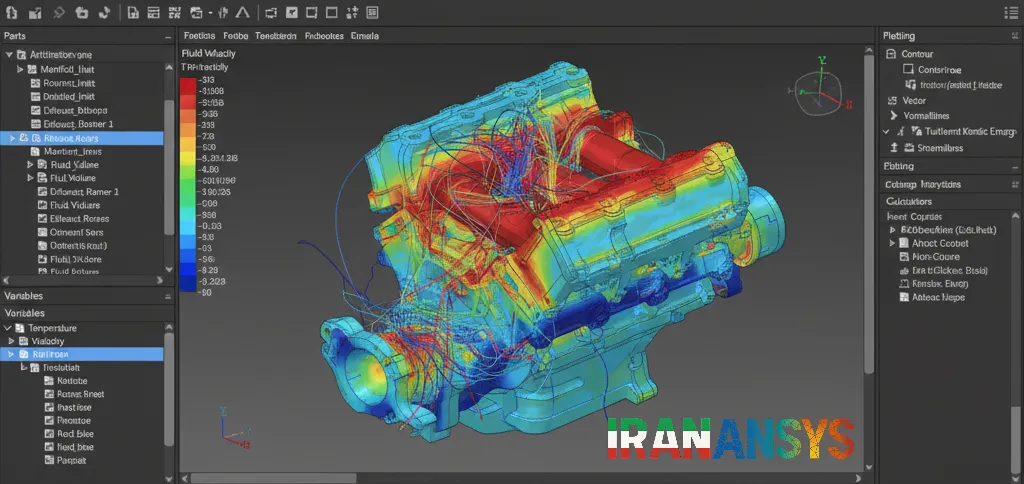Switch to the 'Foetbios' tab above the viewport
This screenshot has width=1024, height=484.
pos(200,36)
